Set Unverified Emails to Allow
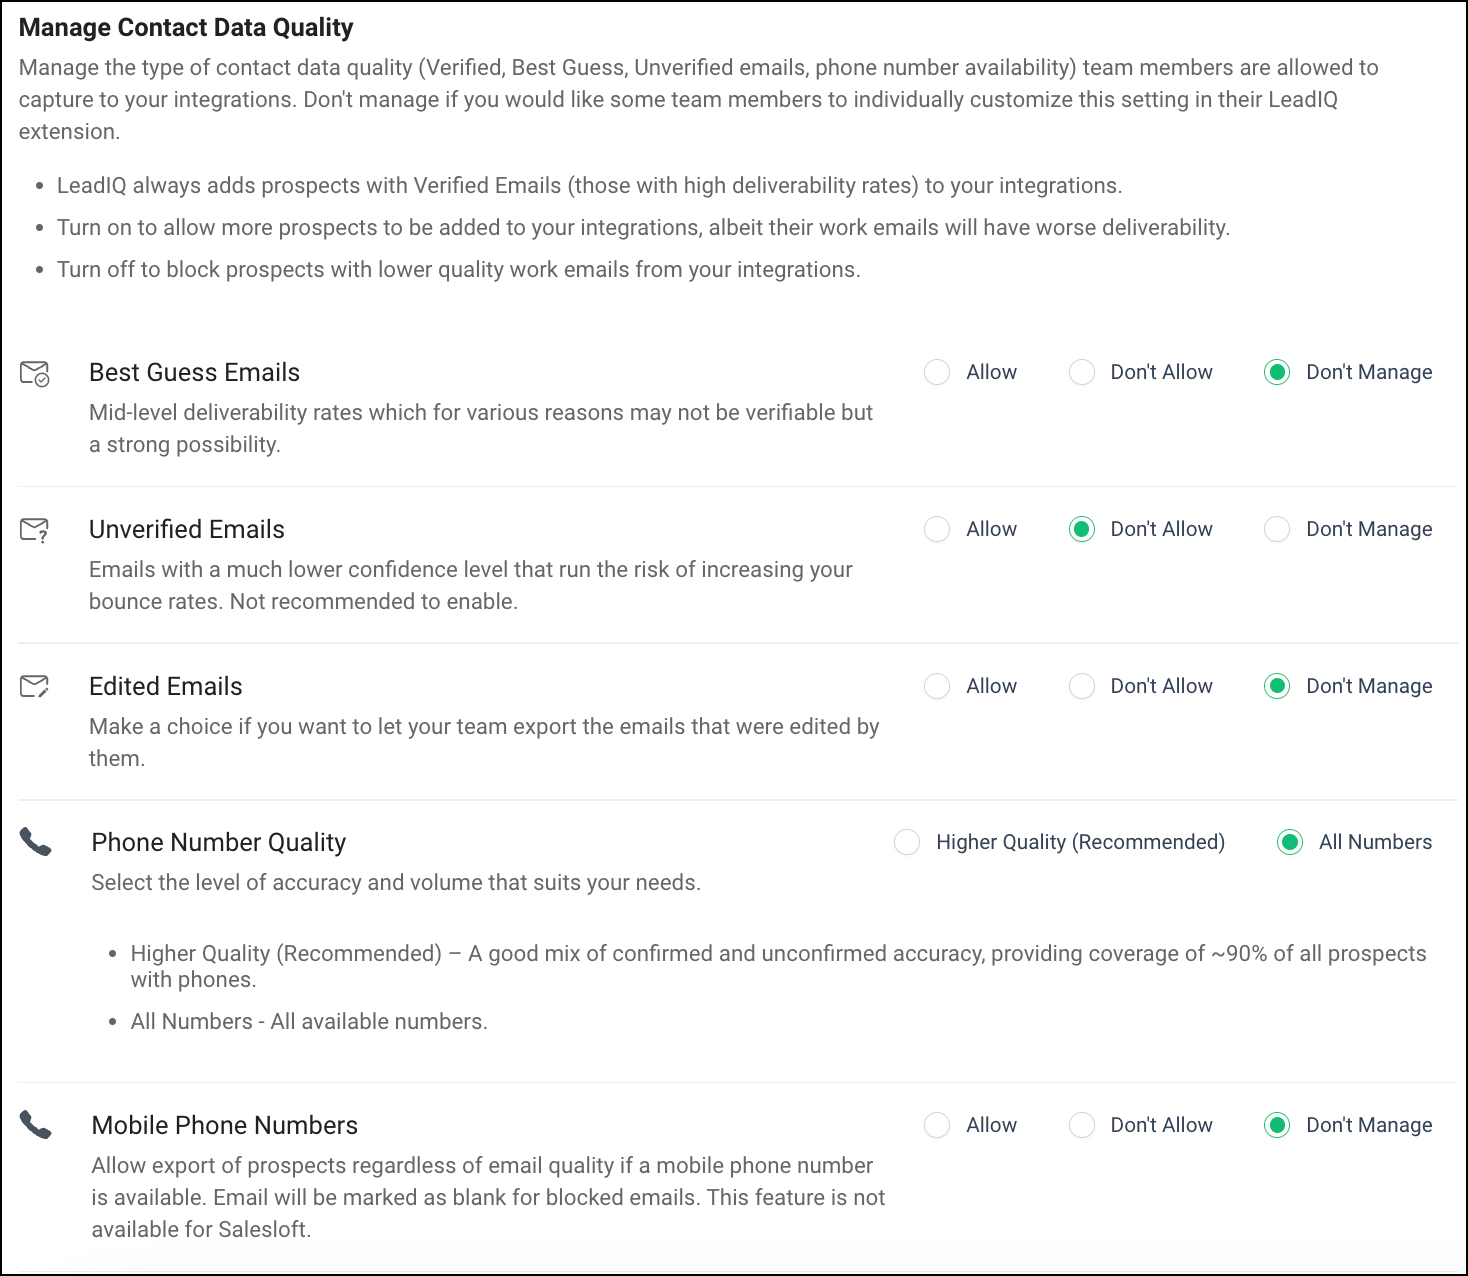The width and height of the screenshot is (1468, 1276). [x=937, y=529]
